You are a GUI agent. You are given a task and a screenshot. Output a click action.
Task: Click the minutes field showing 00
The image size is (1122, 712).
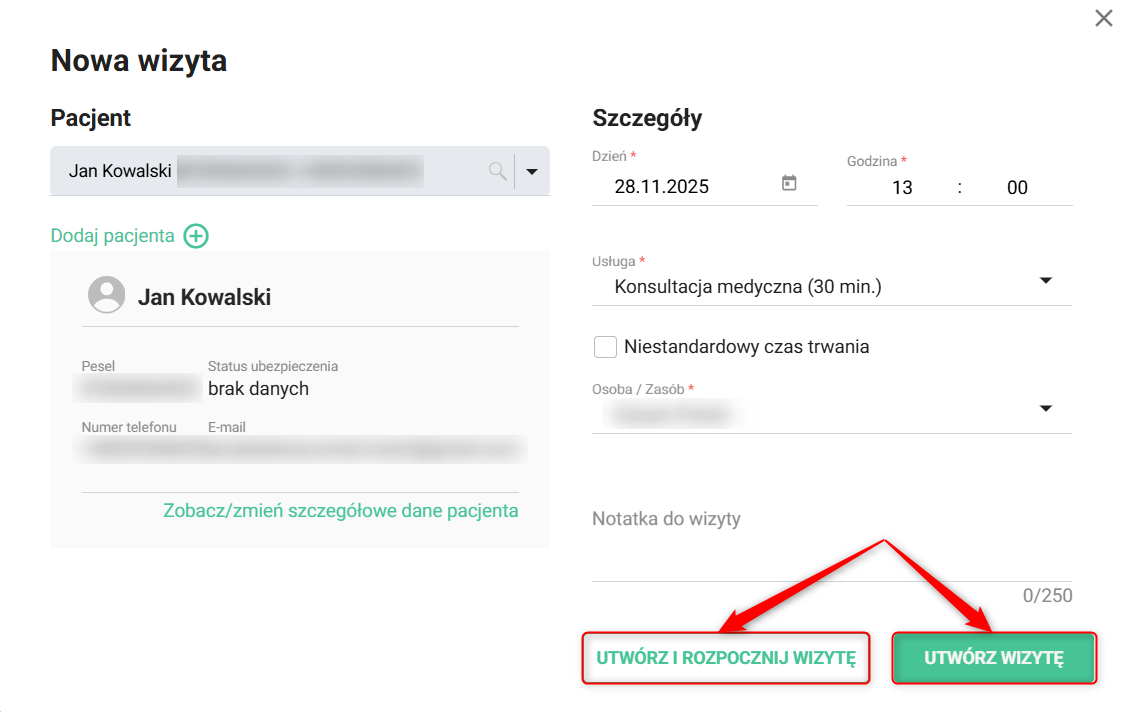1017,187
